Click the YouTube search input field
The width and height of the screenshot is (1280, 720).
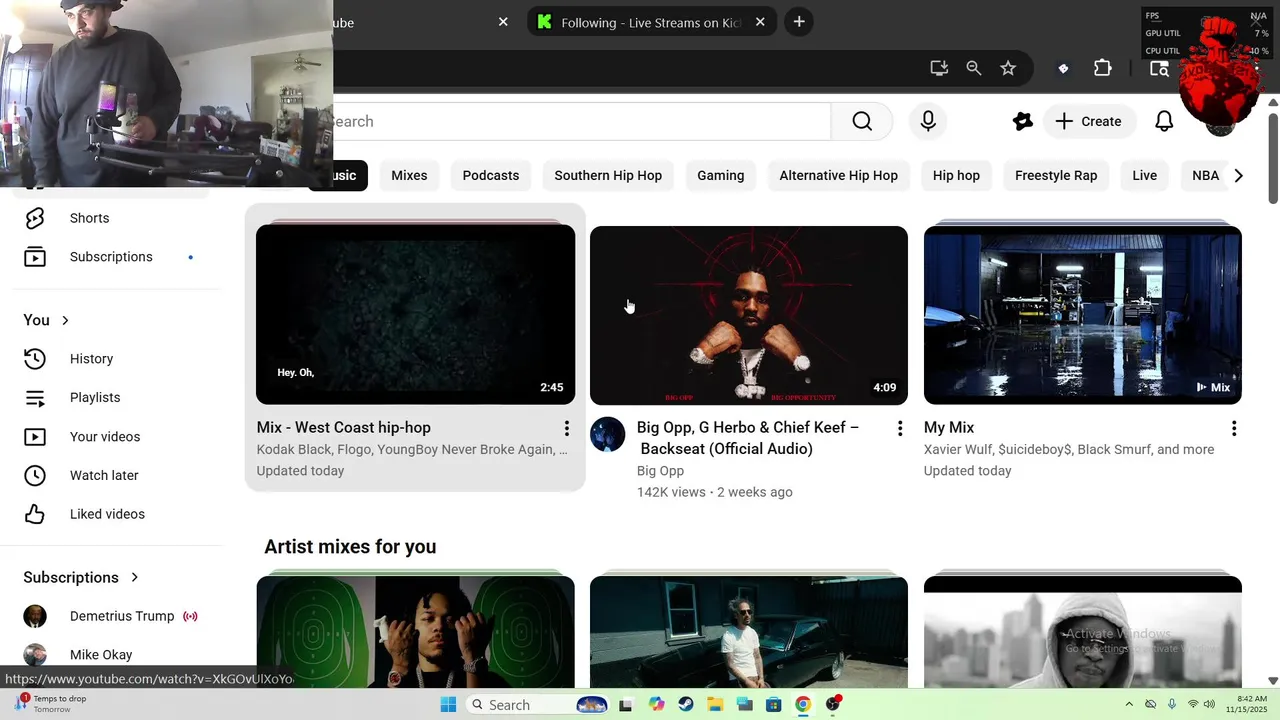click(x=582, y=121)
